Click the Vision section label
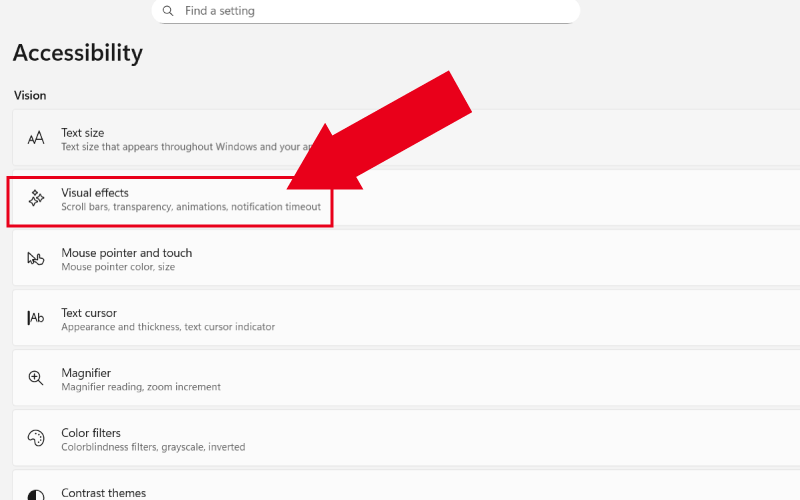The width and height of the screenshot is (800, 500). tap(30, 95)
